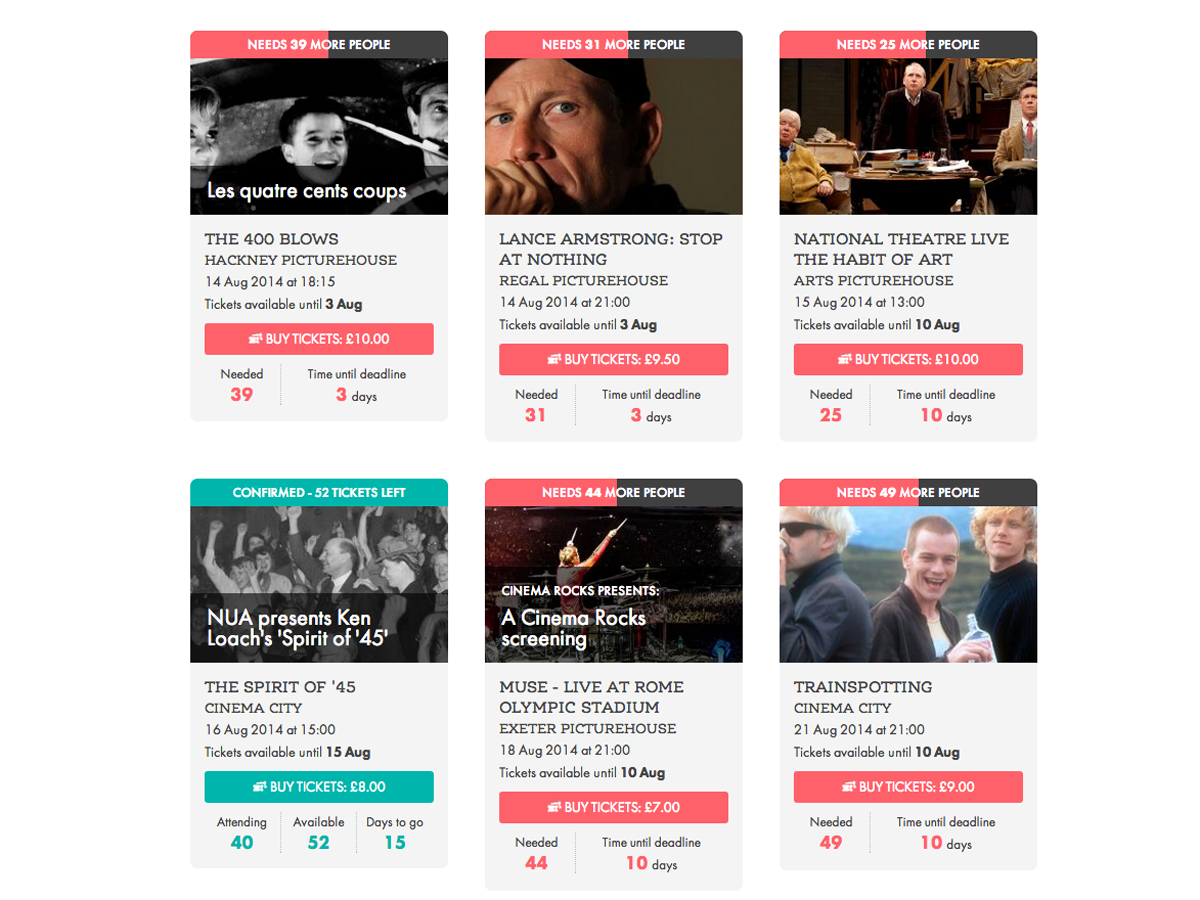Image resolution: width=1200 pixels, height=900 pixels.
Task: Open 'Muse - Live at Rome Olympic Stadium' title
Action: coord(592,697)
